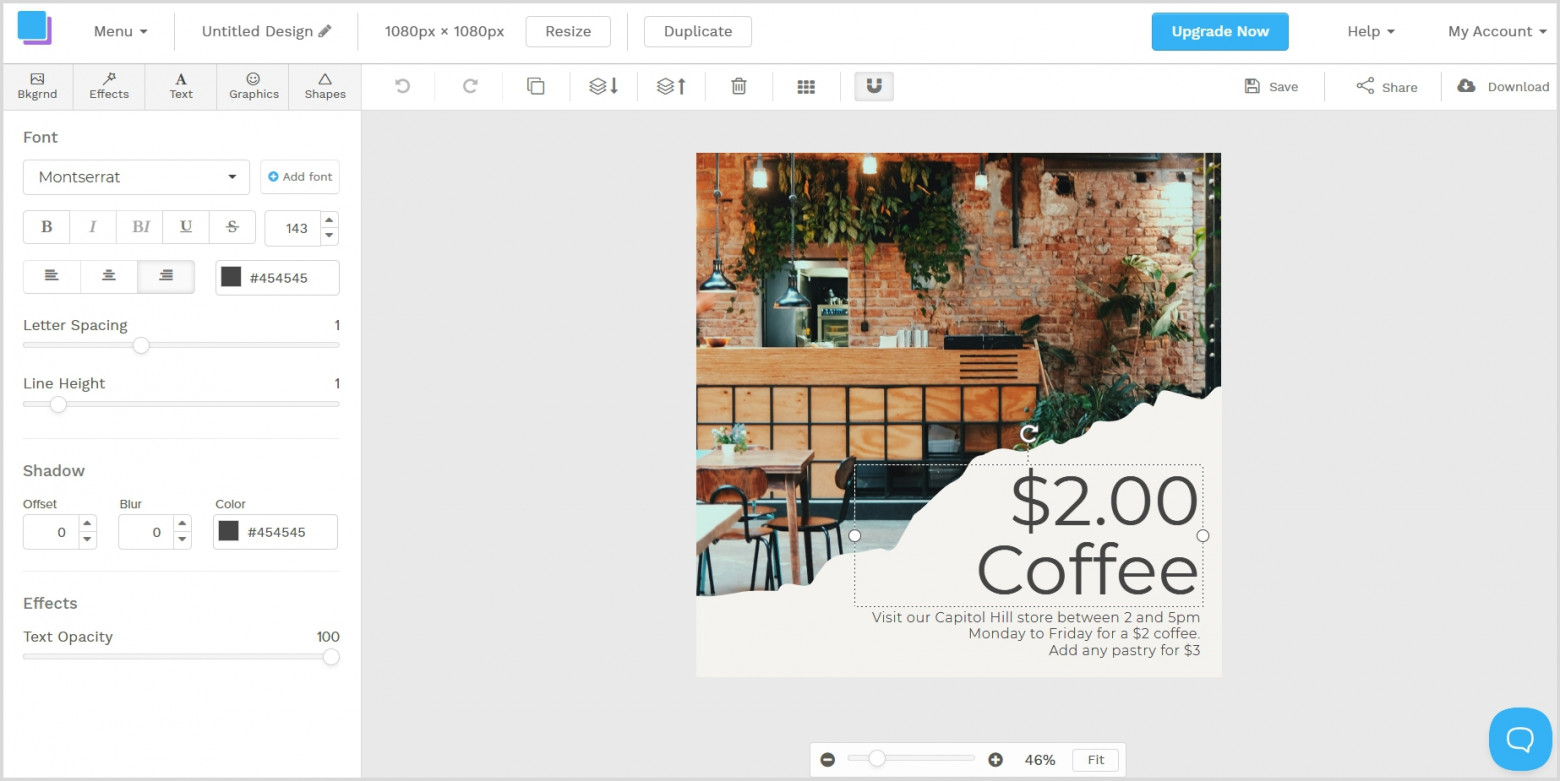Align text right
This screenshot has height=781, width=1560.
click(166, 276)
